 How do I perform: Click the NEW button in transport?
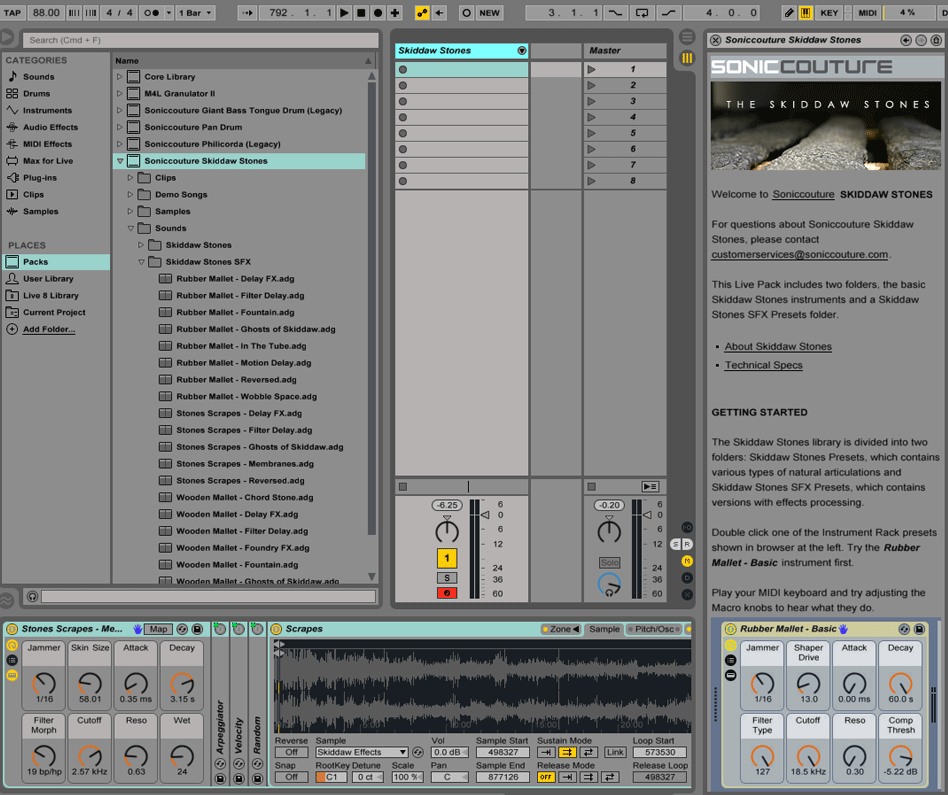(489, 13)
